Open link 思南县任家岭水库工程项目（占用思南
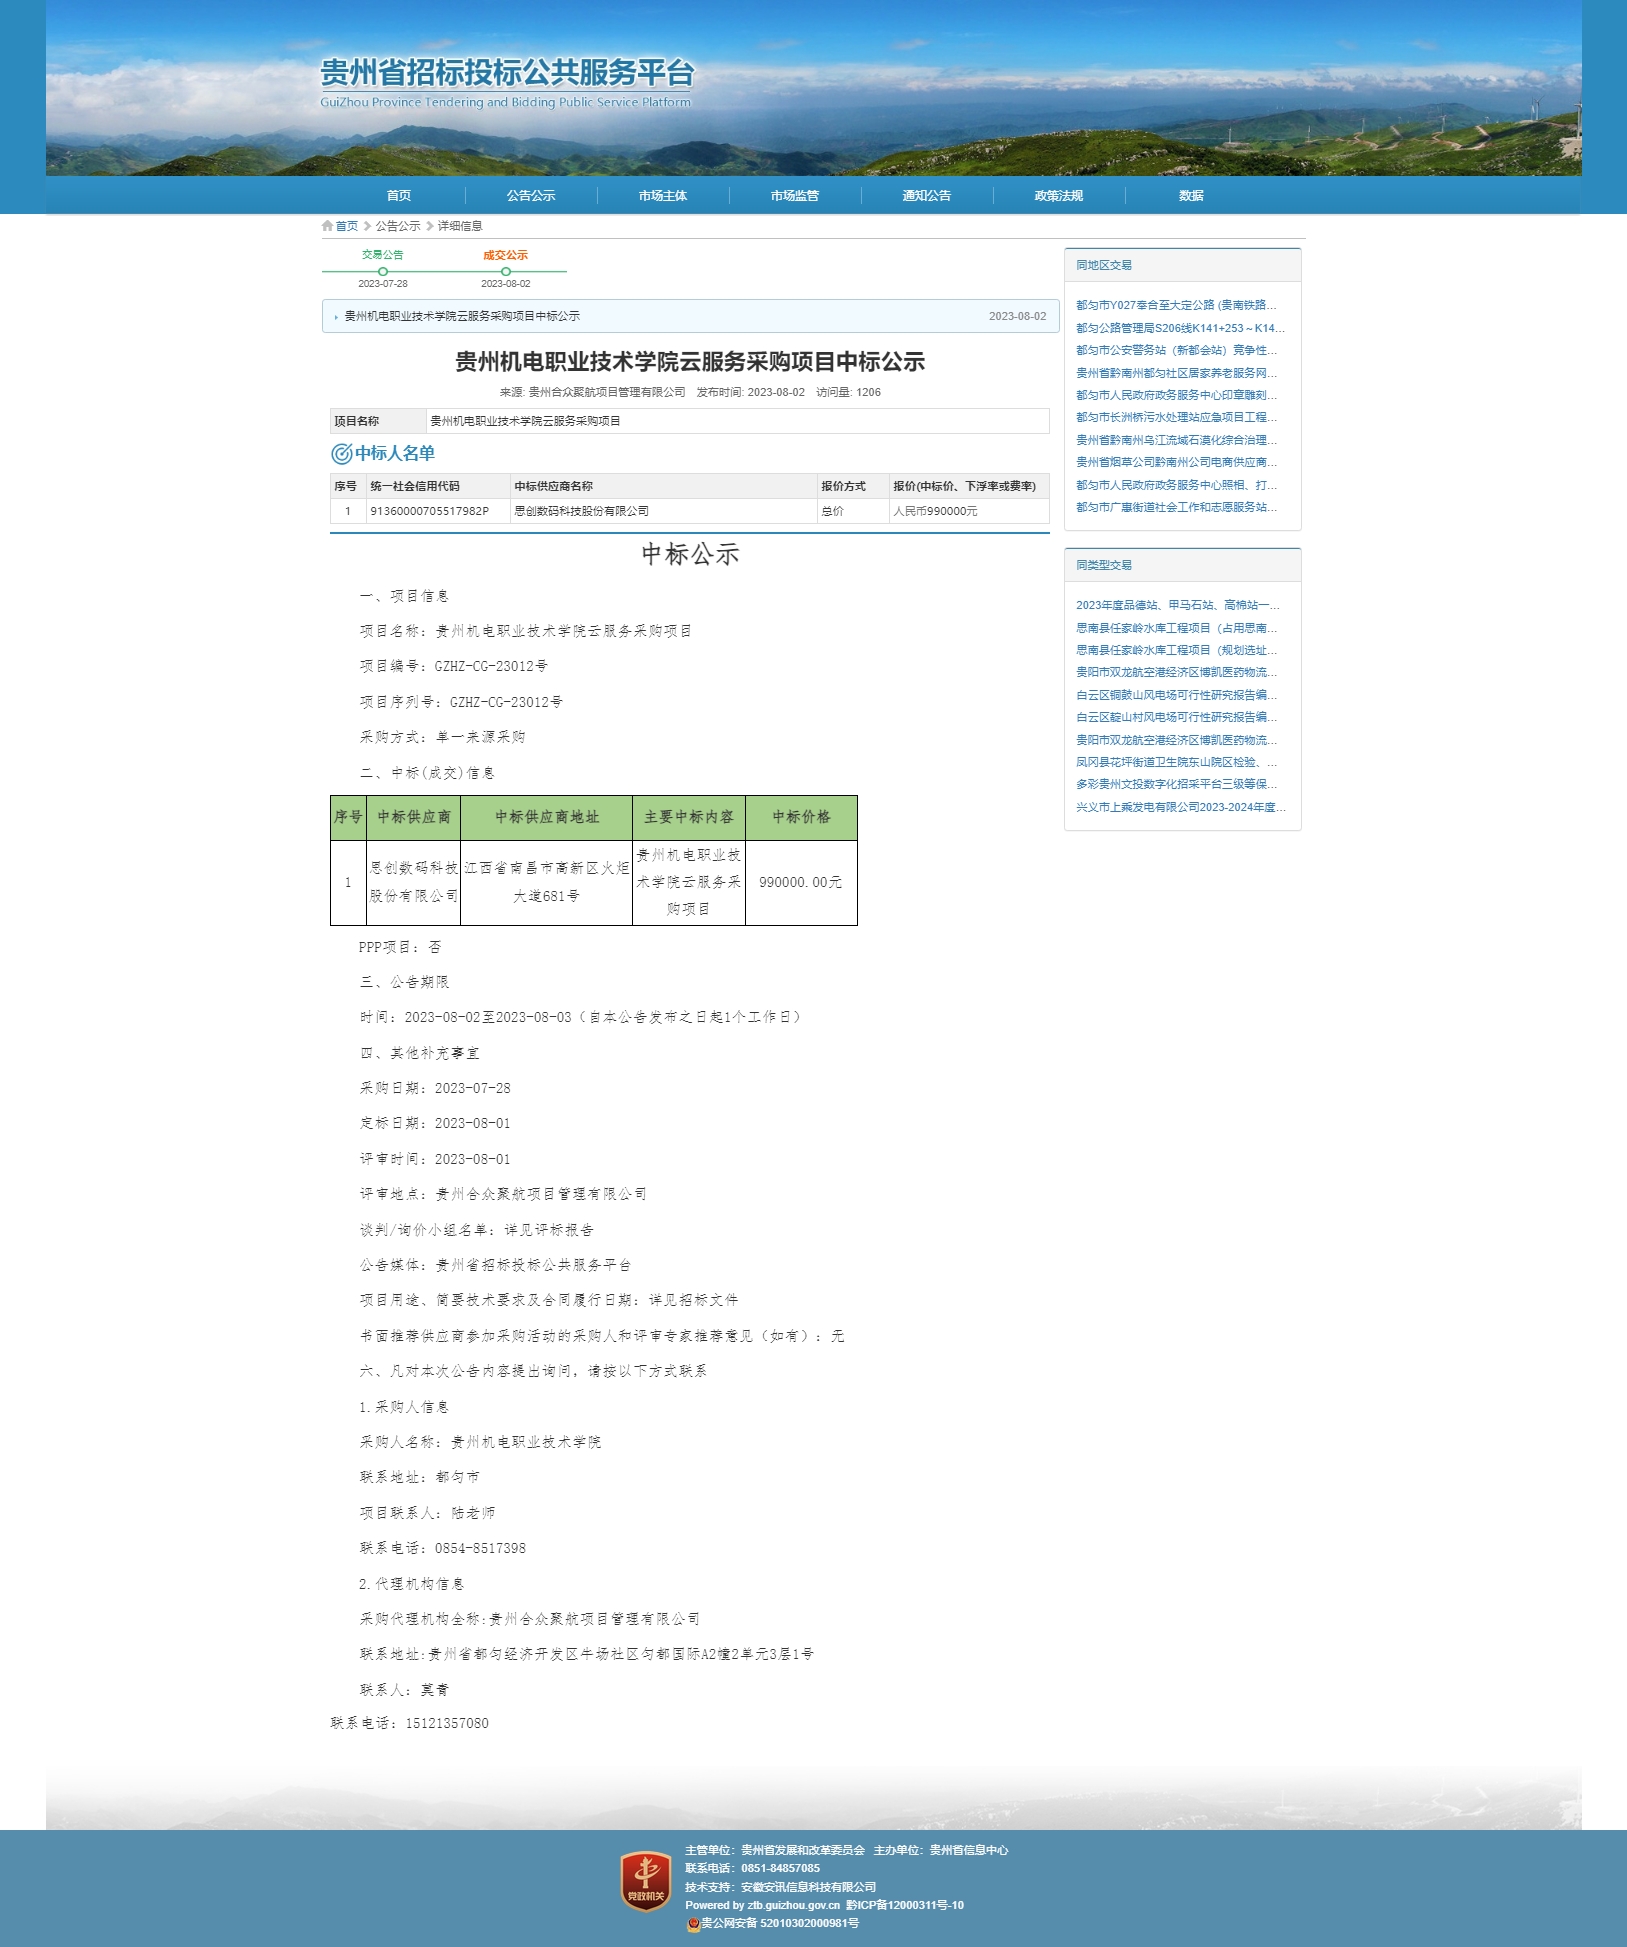1627x1947 pixels. (x=1176, y=628)
